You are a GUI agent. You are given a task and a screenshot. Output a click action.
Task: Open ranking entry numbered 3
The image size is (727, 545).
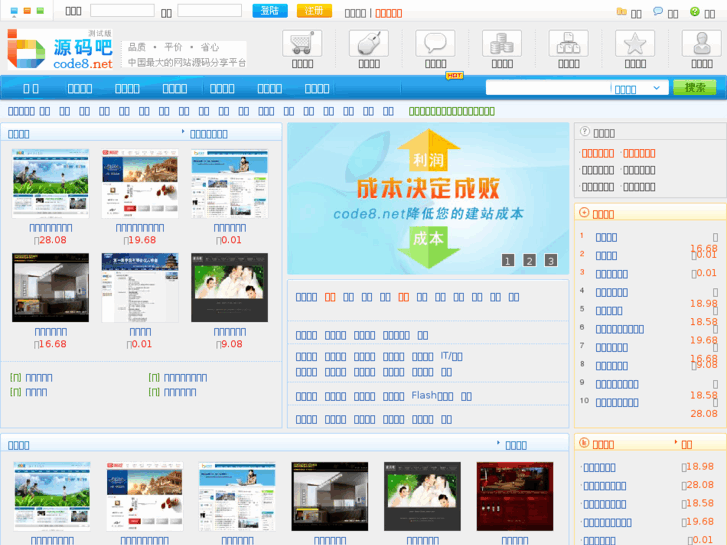[612, 274]
